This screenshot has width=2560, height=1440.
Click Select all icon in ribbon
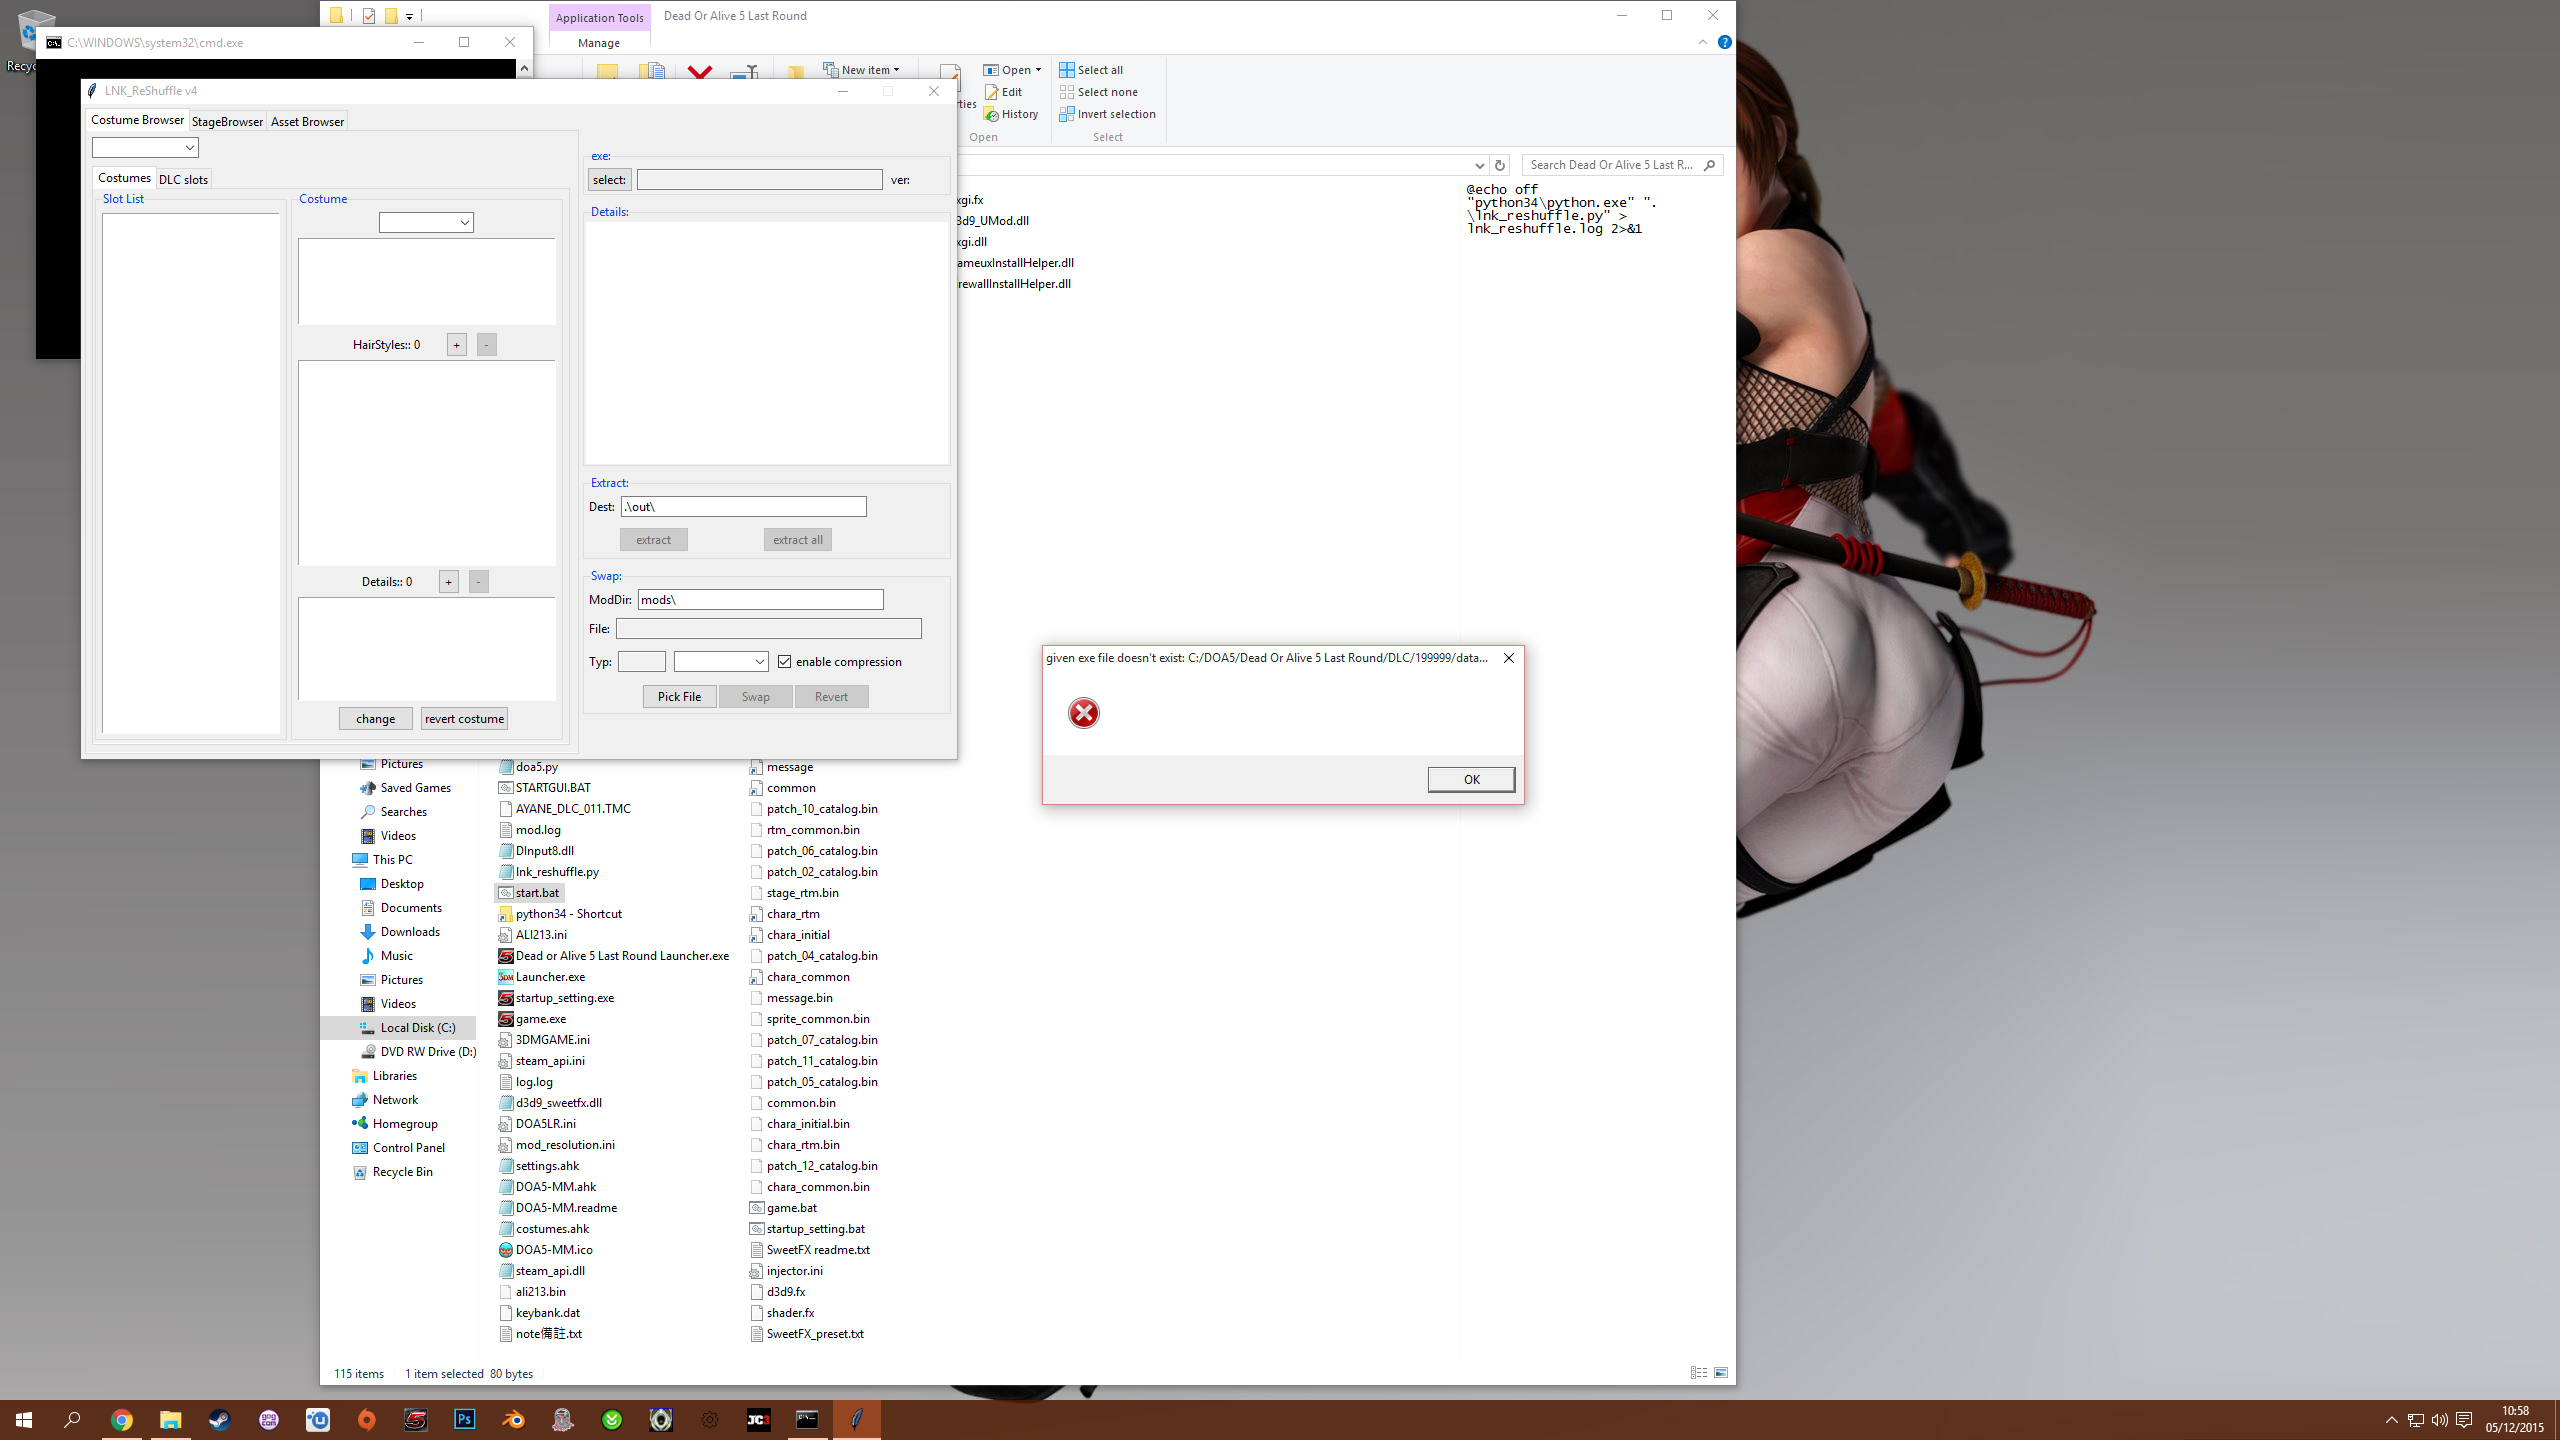pos(1067,70)
